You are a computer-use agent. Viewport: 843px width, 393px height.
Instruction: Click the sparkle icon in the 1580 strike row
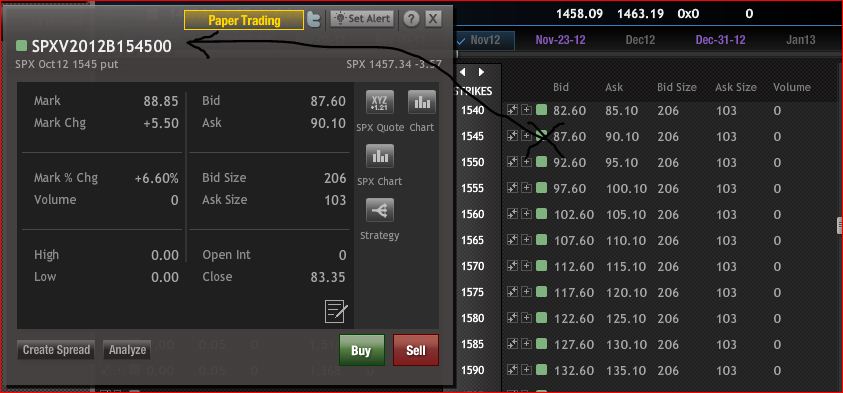tap(512, 318)
